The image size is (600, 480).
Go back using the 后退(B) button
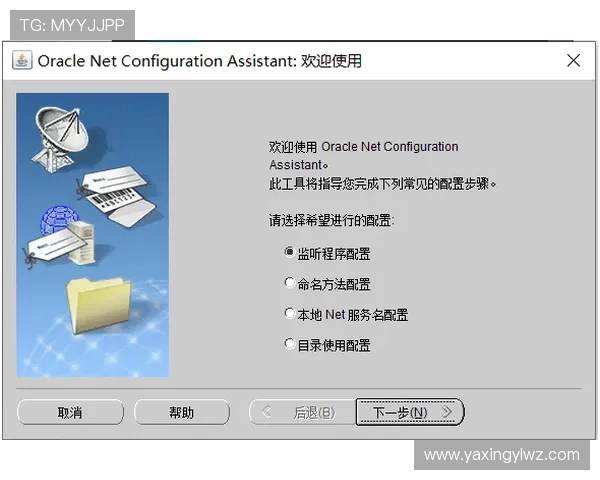point(302,412)
